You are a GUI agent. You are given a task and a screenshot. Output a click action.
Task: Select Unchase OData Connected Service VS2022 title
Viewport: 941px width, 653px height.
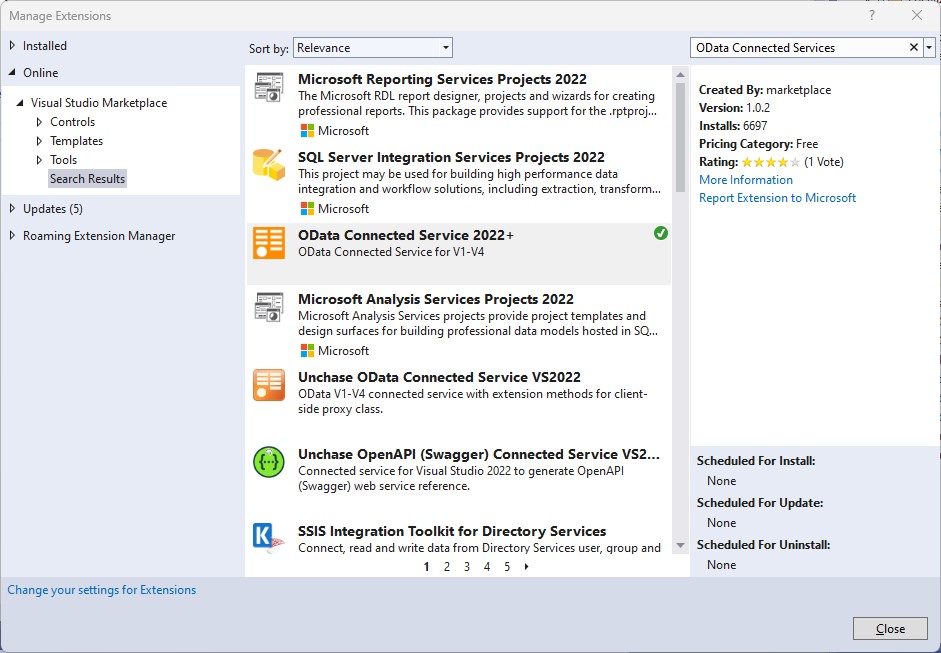[439, 378]
